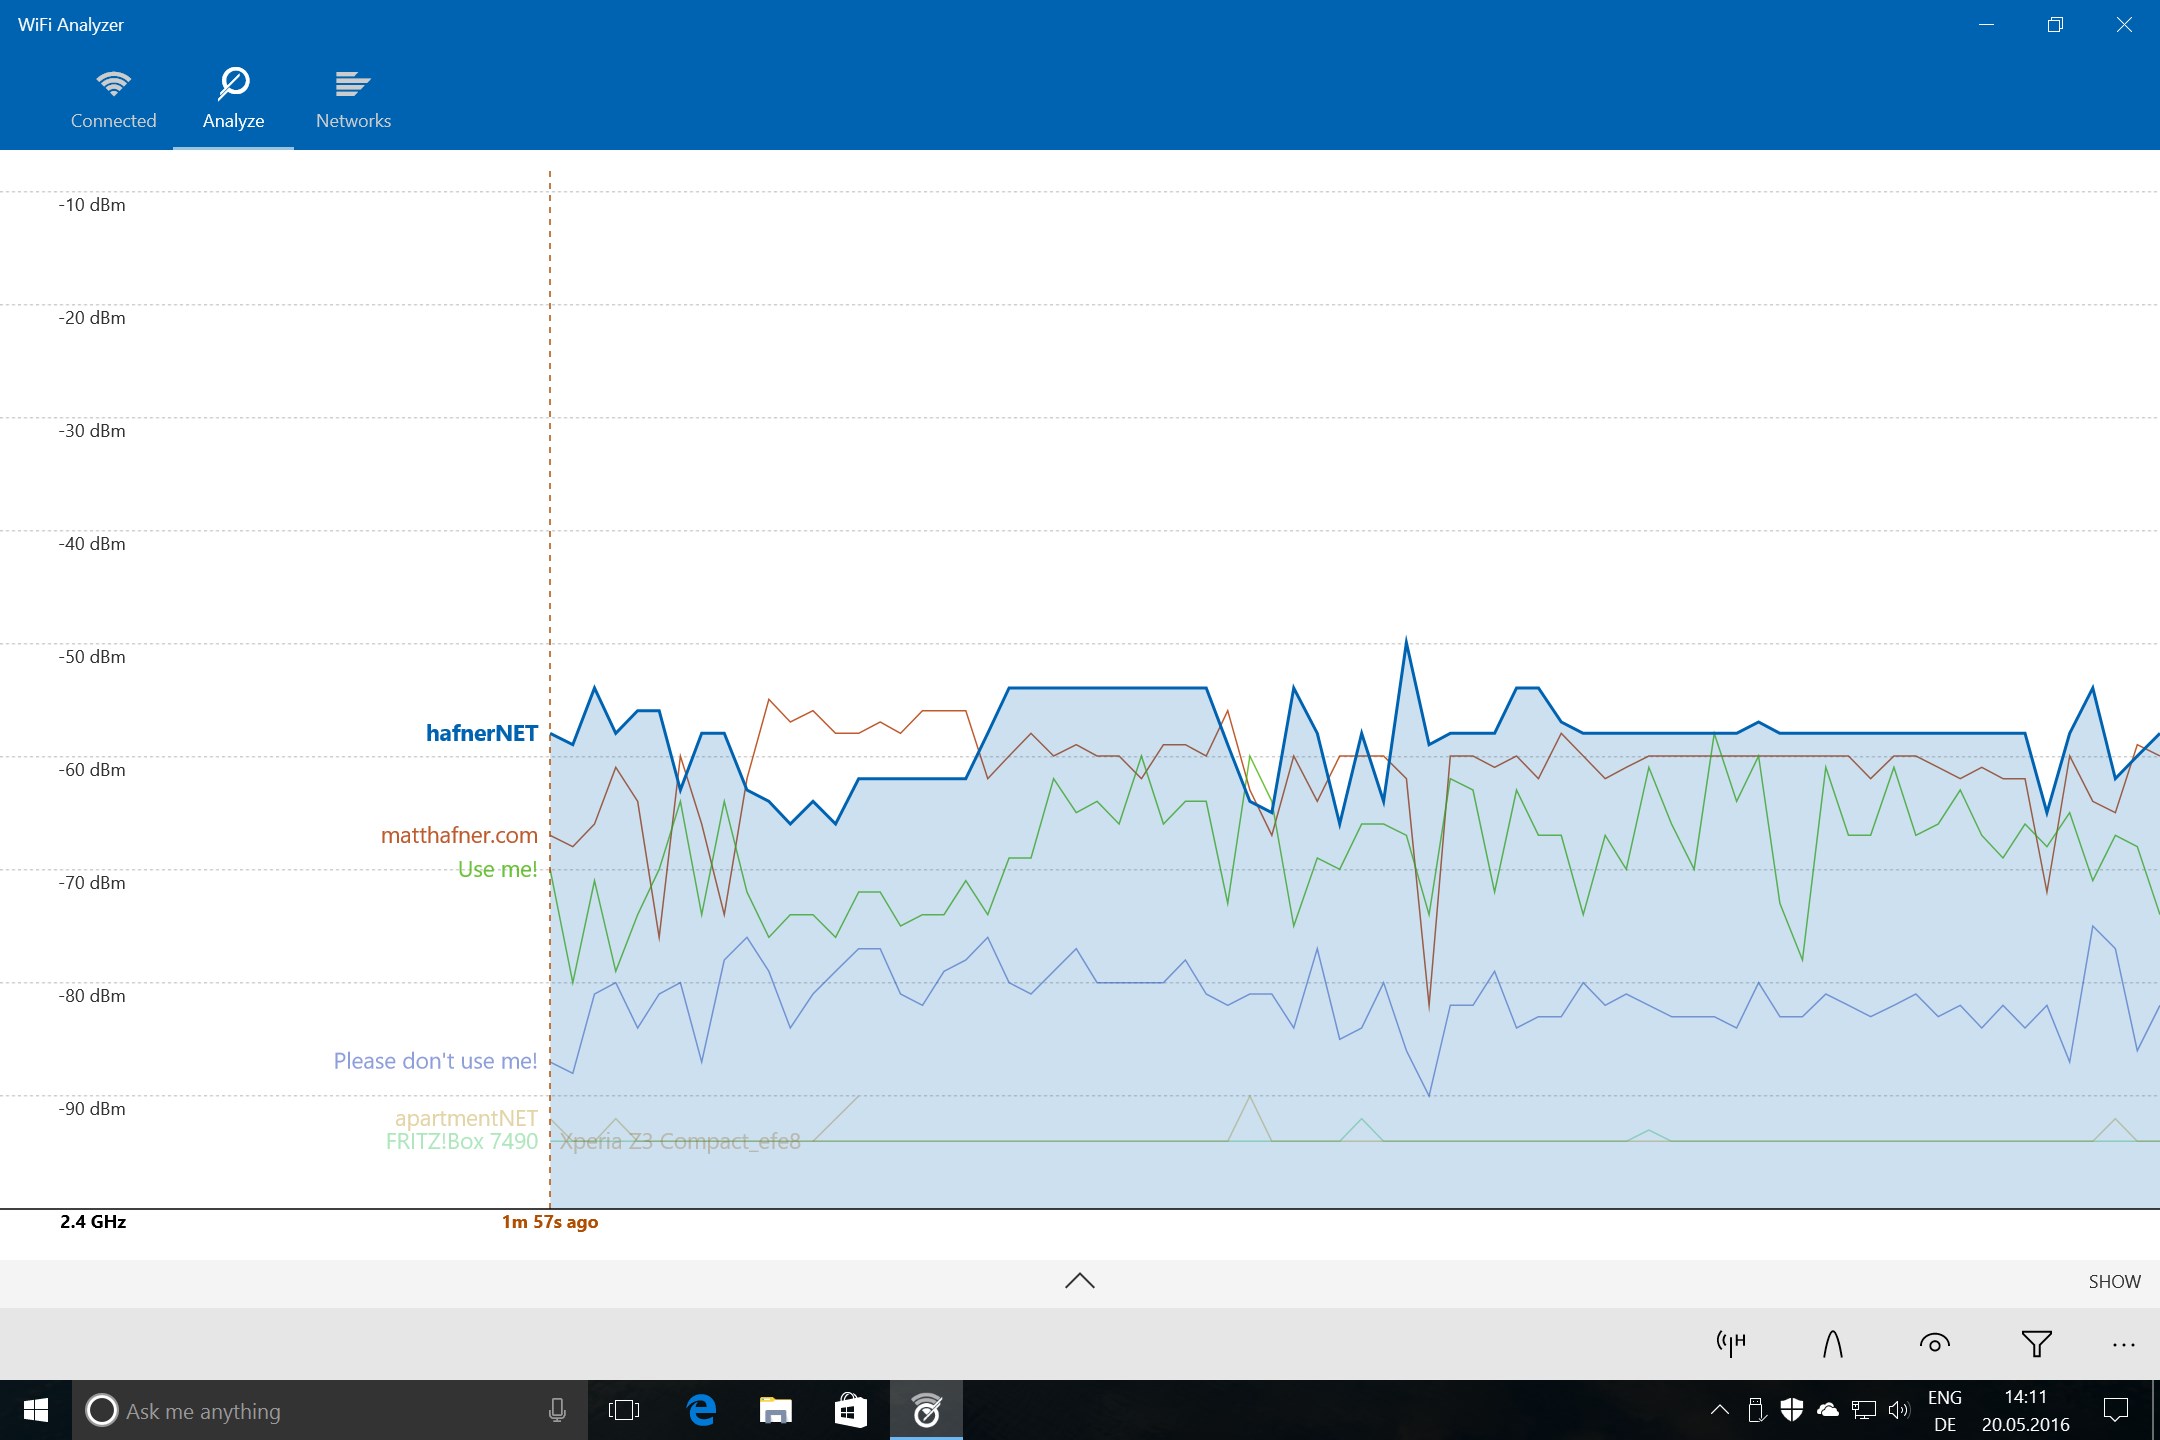Select the signal curve chart icon
This screenshot has height=1440, width=2160.
[1833, 1344]
